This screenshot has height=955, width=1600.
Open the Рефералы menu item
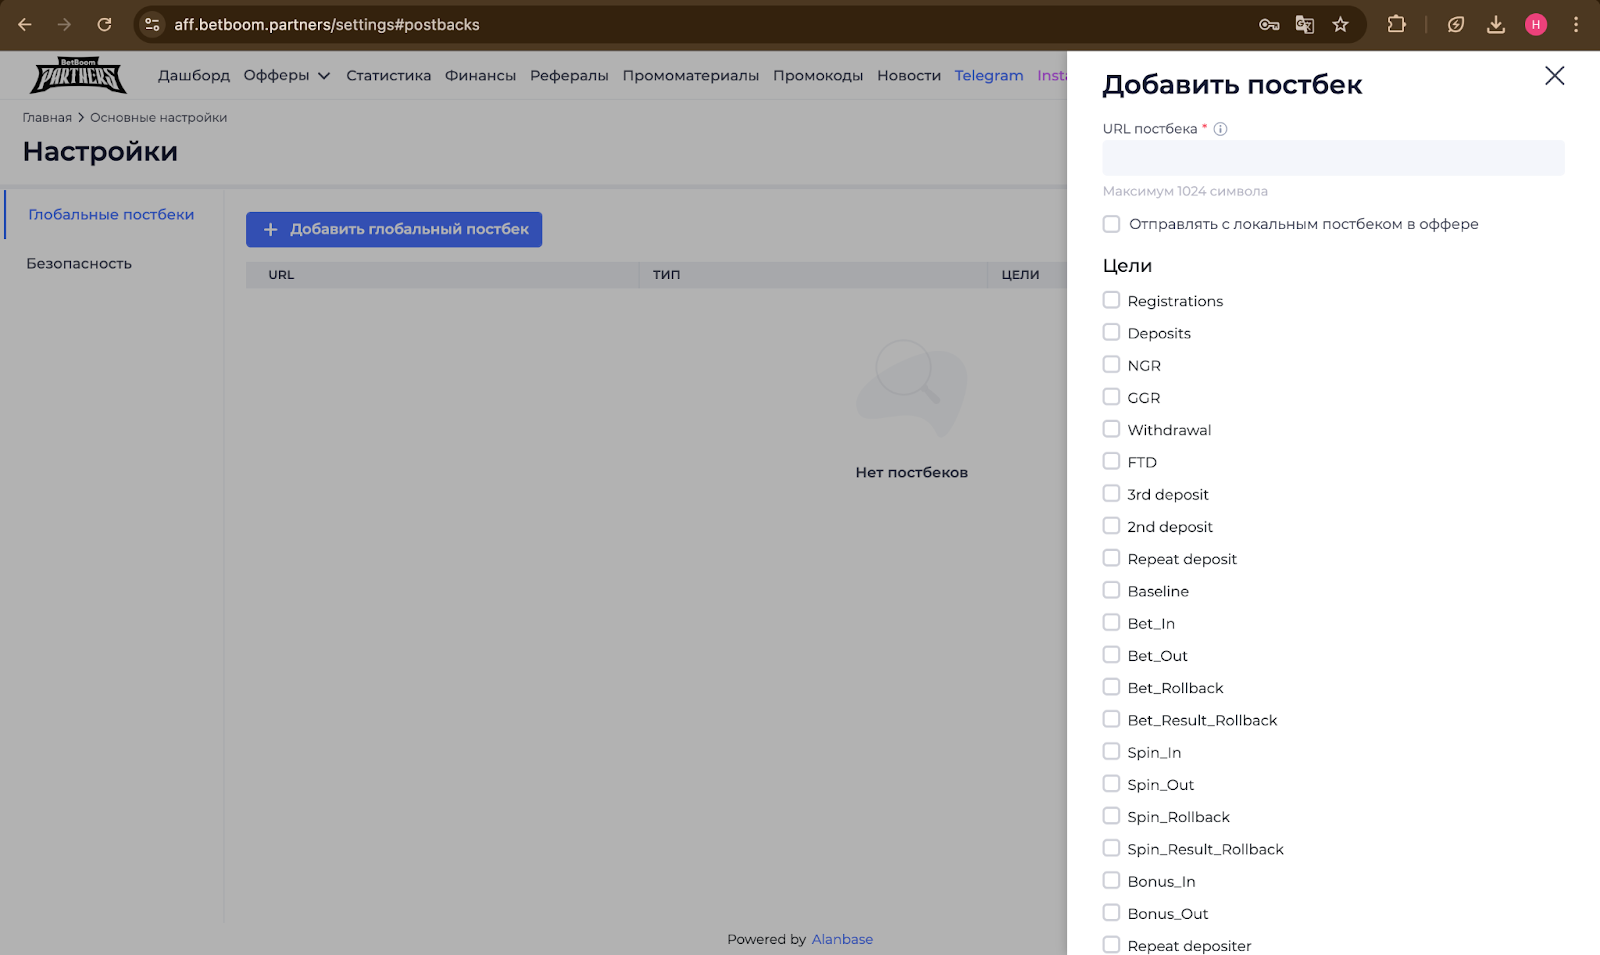point(569,76)
